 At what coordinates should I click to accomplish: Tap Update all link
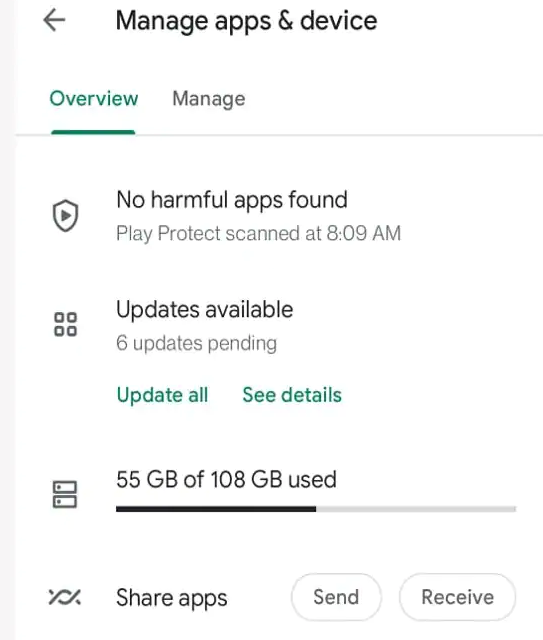coord(162,395)
